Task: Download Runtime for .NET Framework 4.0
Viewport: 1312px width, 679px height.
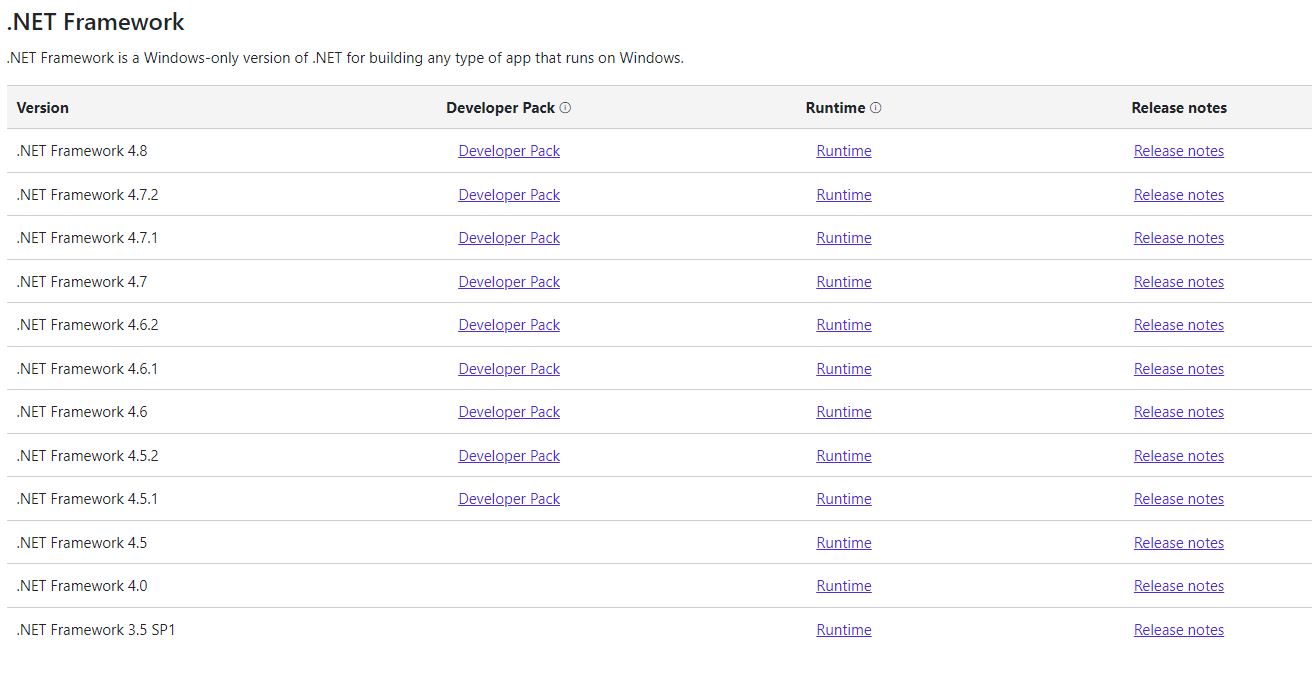Action: [844, 586]
